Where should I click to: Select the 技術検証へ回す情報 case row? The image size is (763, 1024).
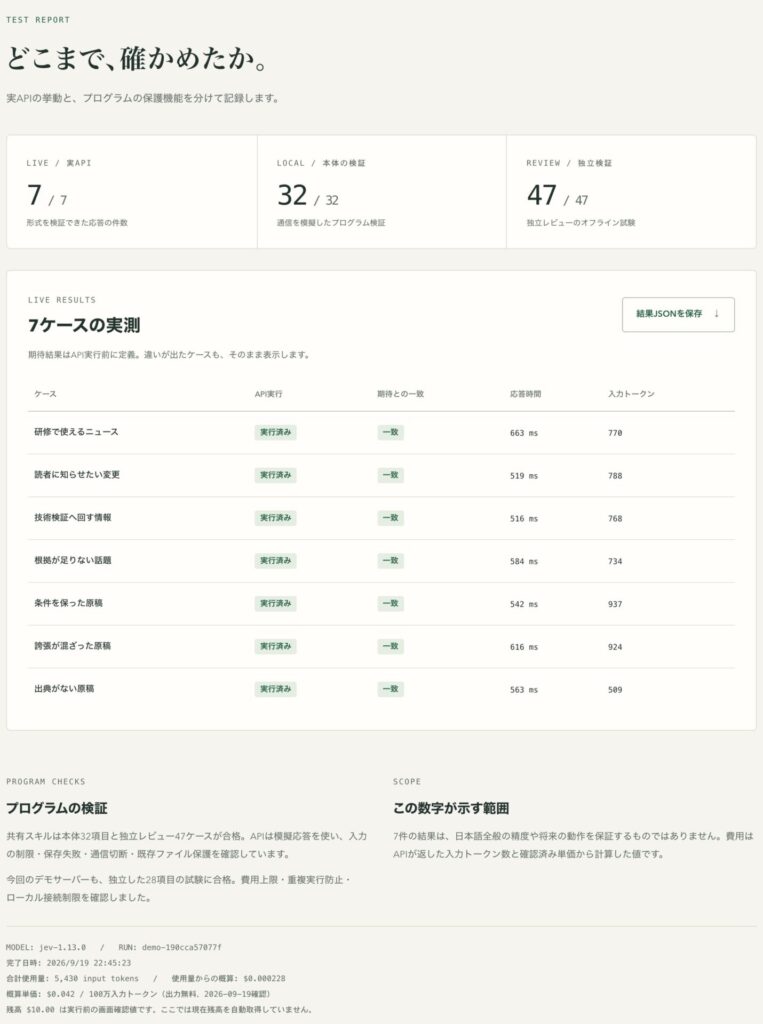click(381, 518)
